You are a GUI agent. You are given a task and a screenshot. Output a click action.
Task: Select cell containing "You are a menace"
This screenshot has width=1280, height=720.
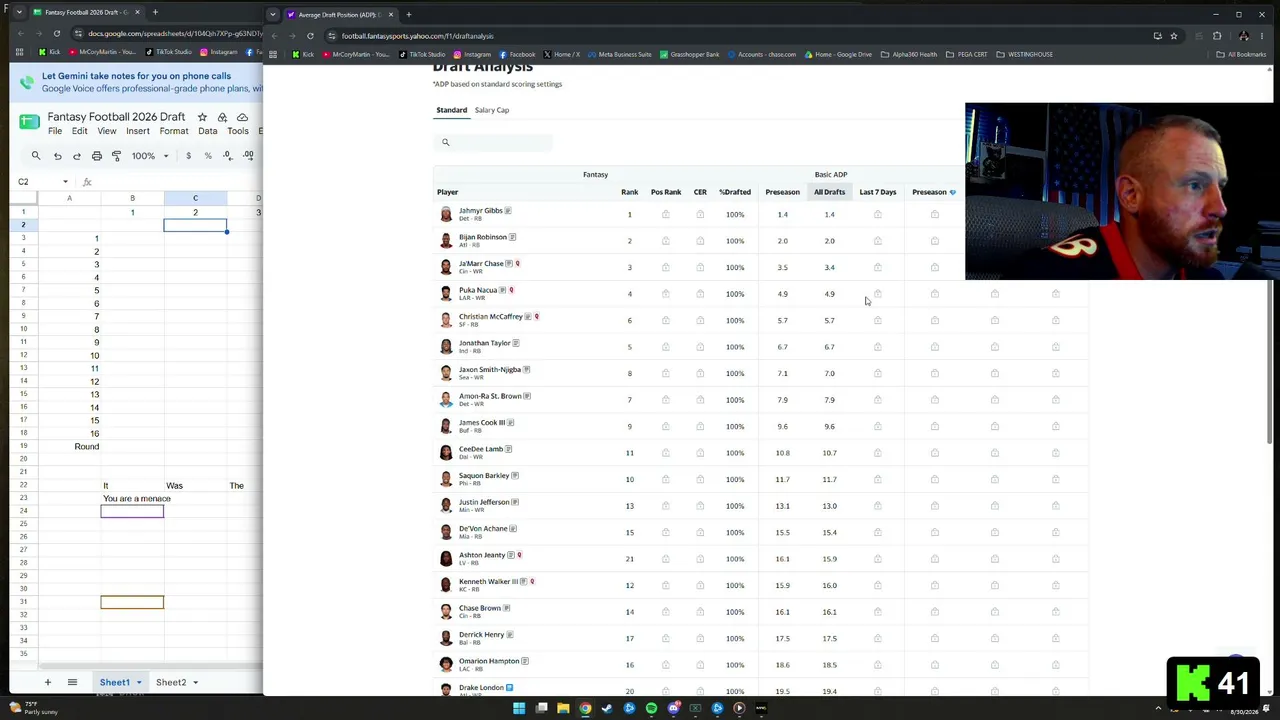tap(136, 499)
